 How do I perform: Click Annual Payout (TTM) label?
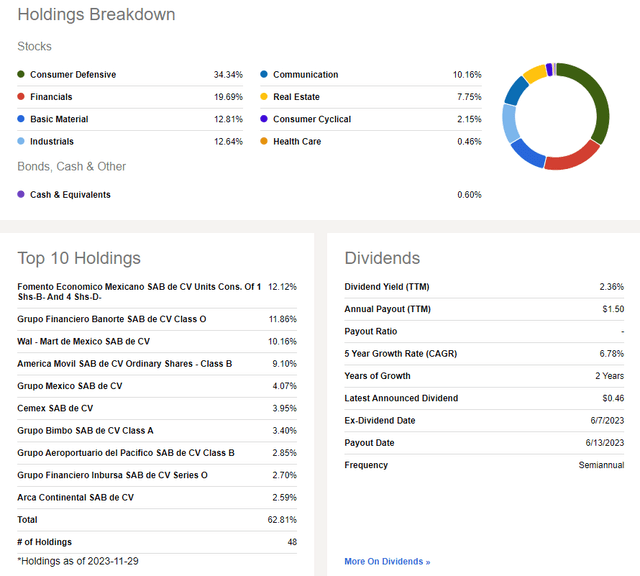(x=388, y=309)
